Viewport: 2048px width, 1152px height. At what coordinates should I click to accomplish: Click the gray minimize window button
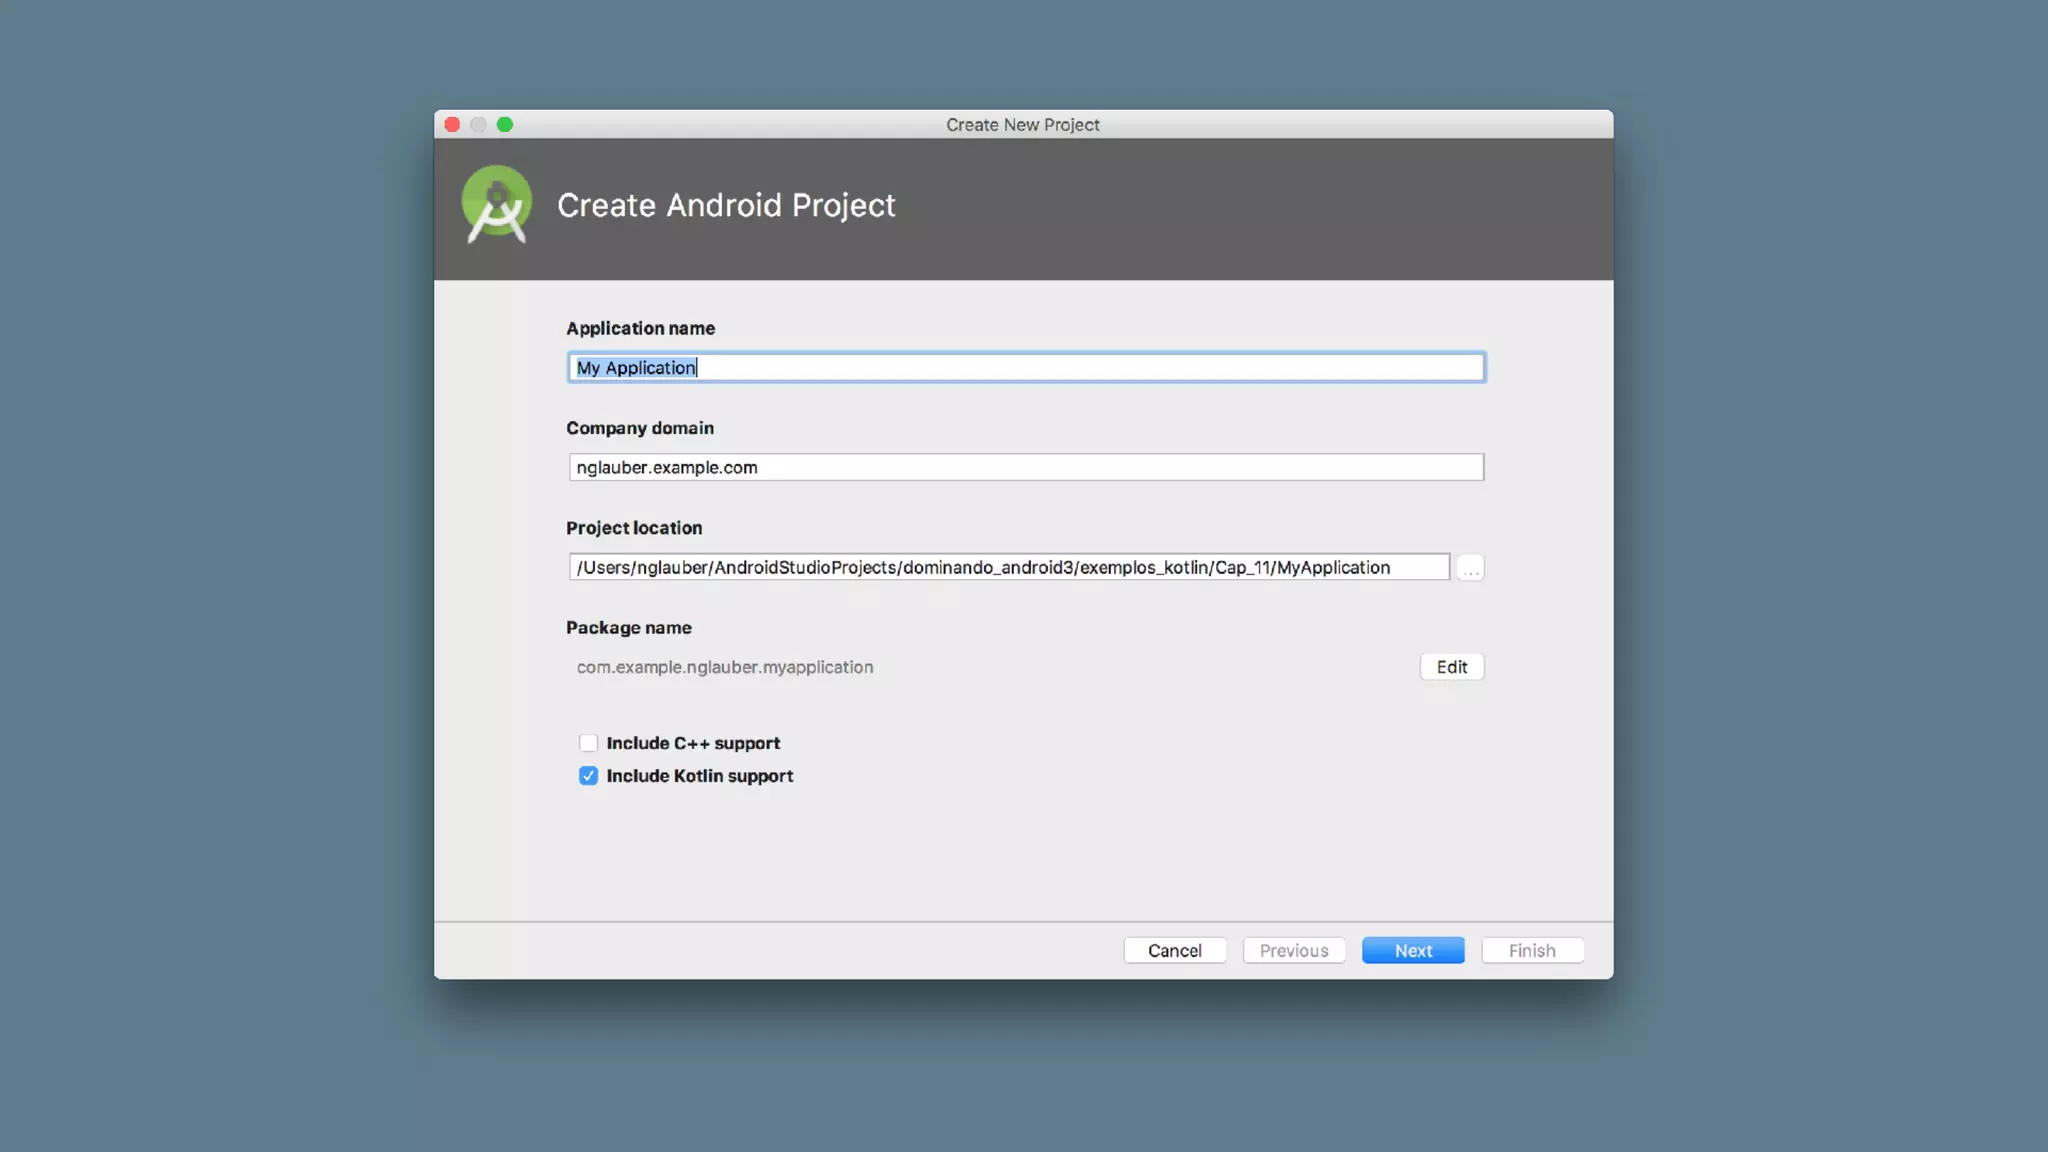click(478, 125)
